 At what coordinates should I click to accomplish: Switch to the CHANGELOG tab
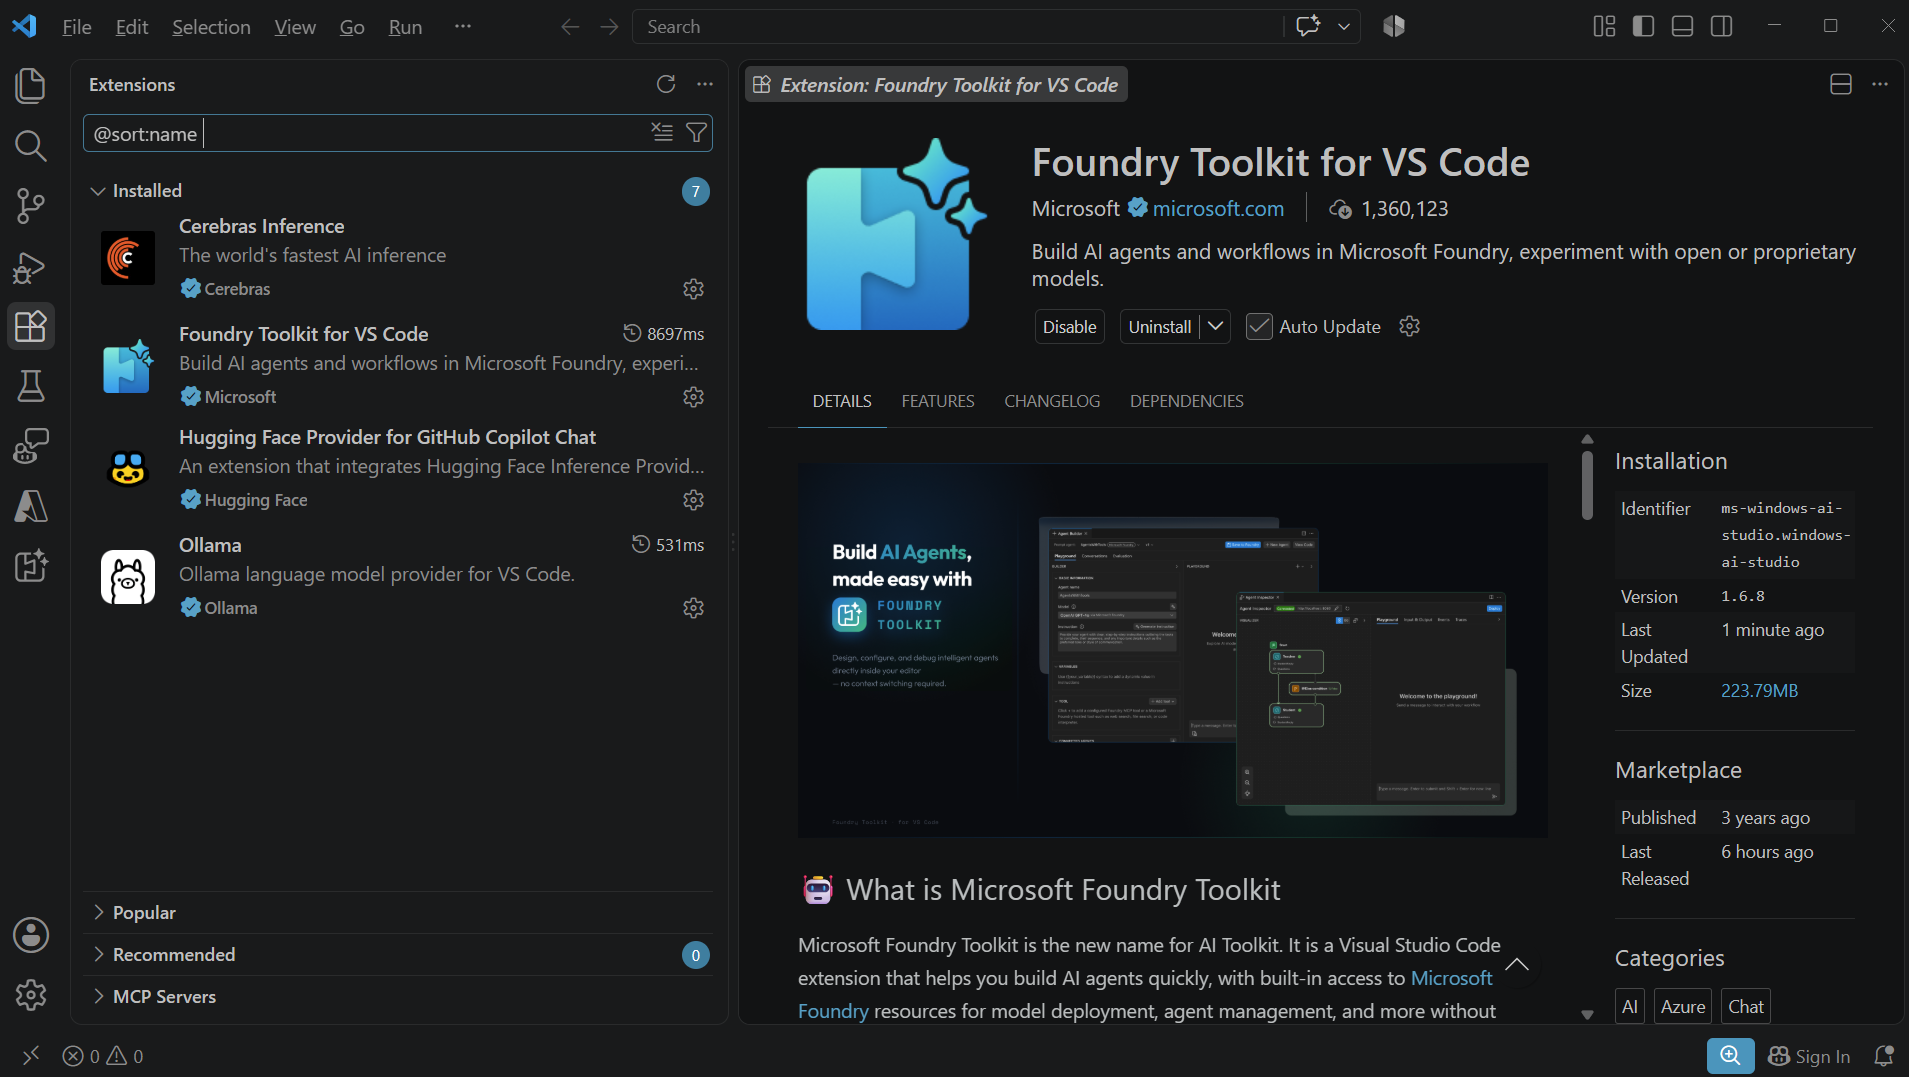coord(1052,401)
